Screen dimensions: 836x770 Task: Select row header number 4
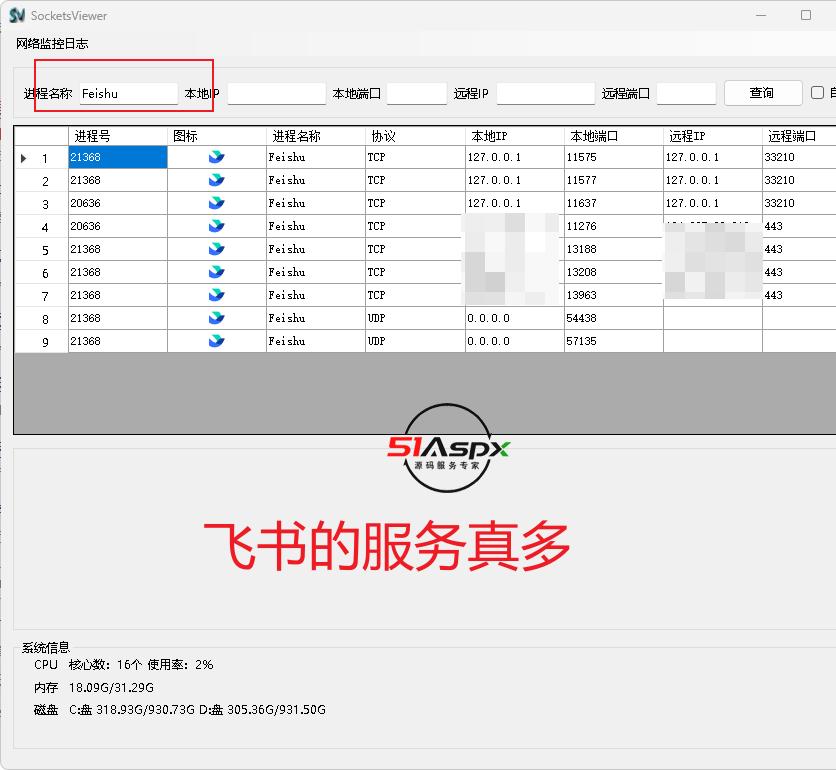(41, 226)
